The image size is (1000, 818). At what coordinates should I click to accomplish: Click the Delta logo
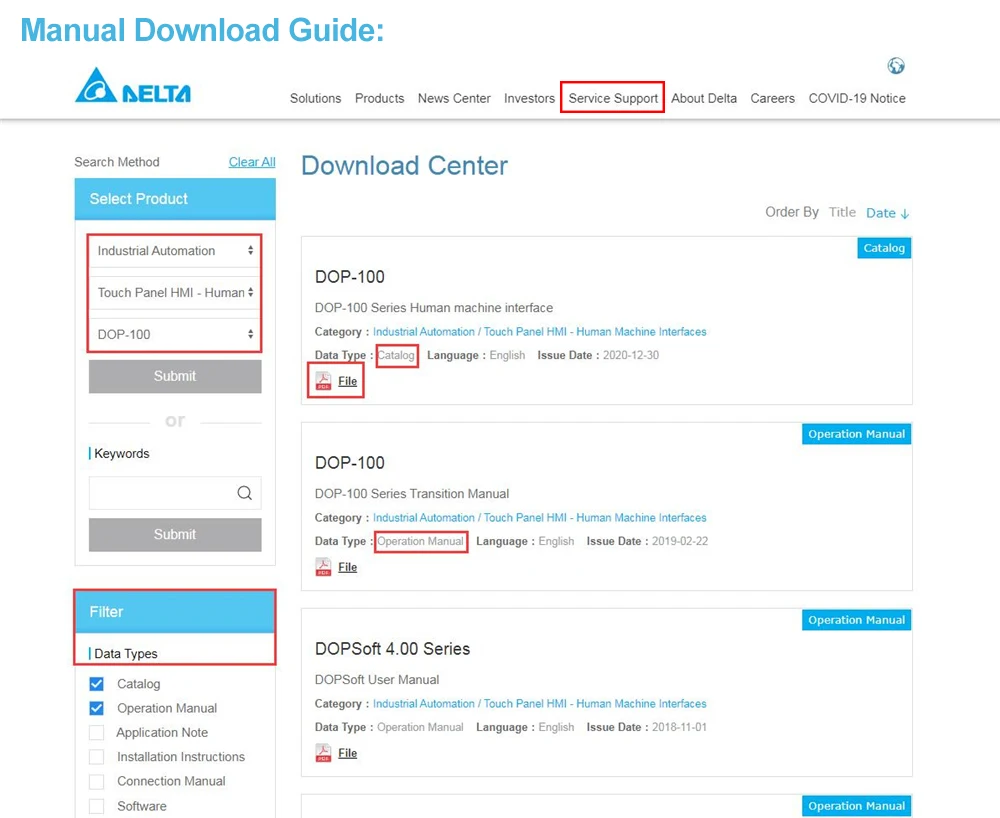coord(133,85)
